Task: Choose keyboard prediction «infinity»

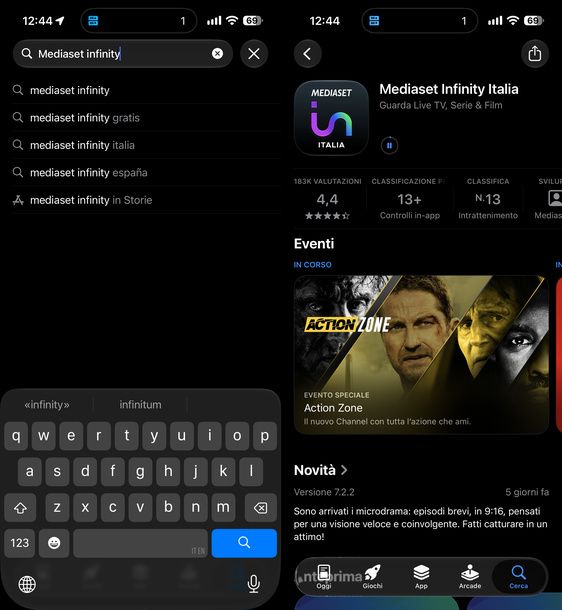Action: click(x=47, y=405)
